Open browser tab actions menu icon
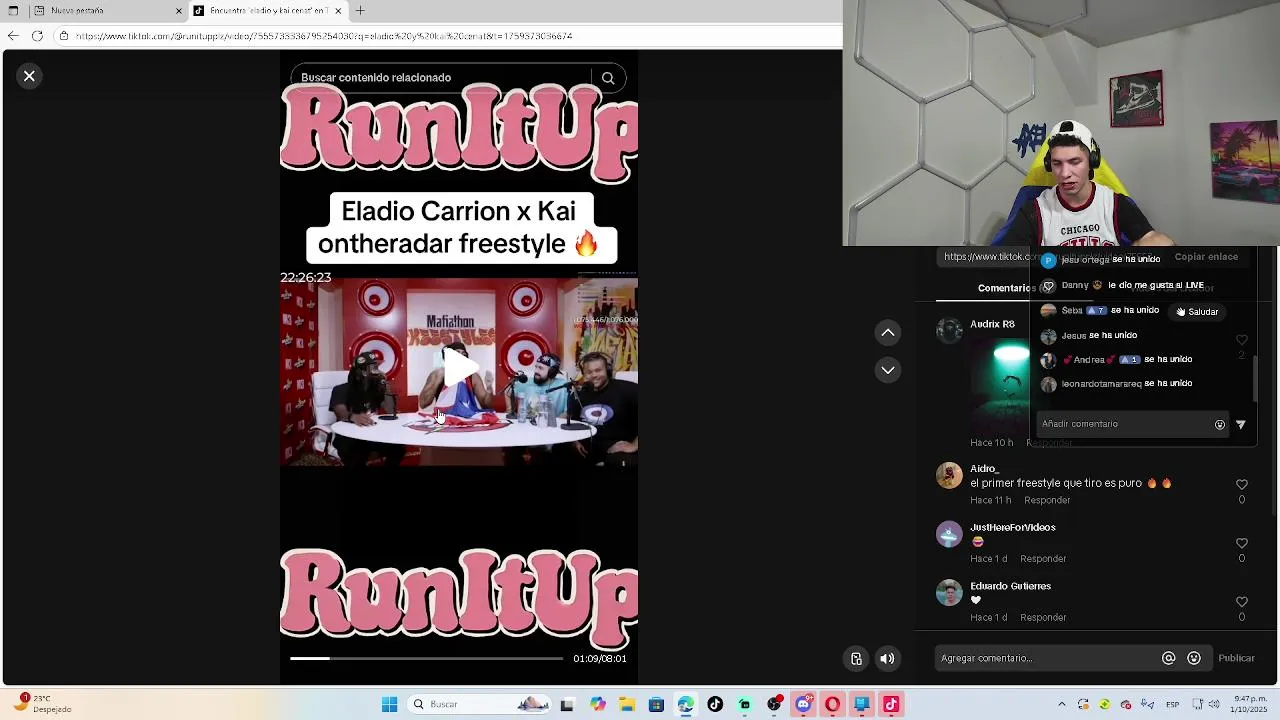 (13, 11)
